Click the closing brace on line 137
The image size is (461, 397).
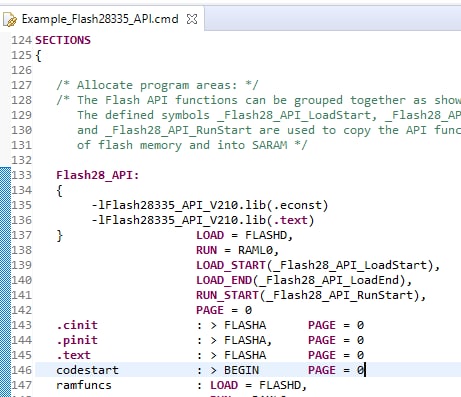[59, 236]
